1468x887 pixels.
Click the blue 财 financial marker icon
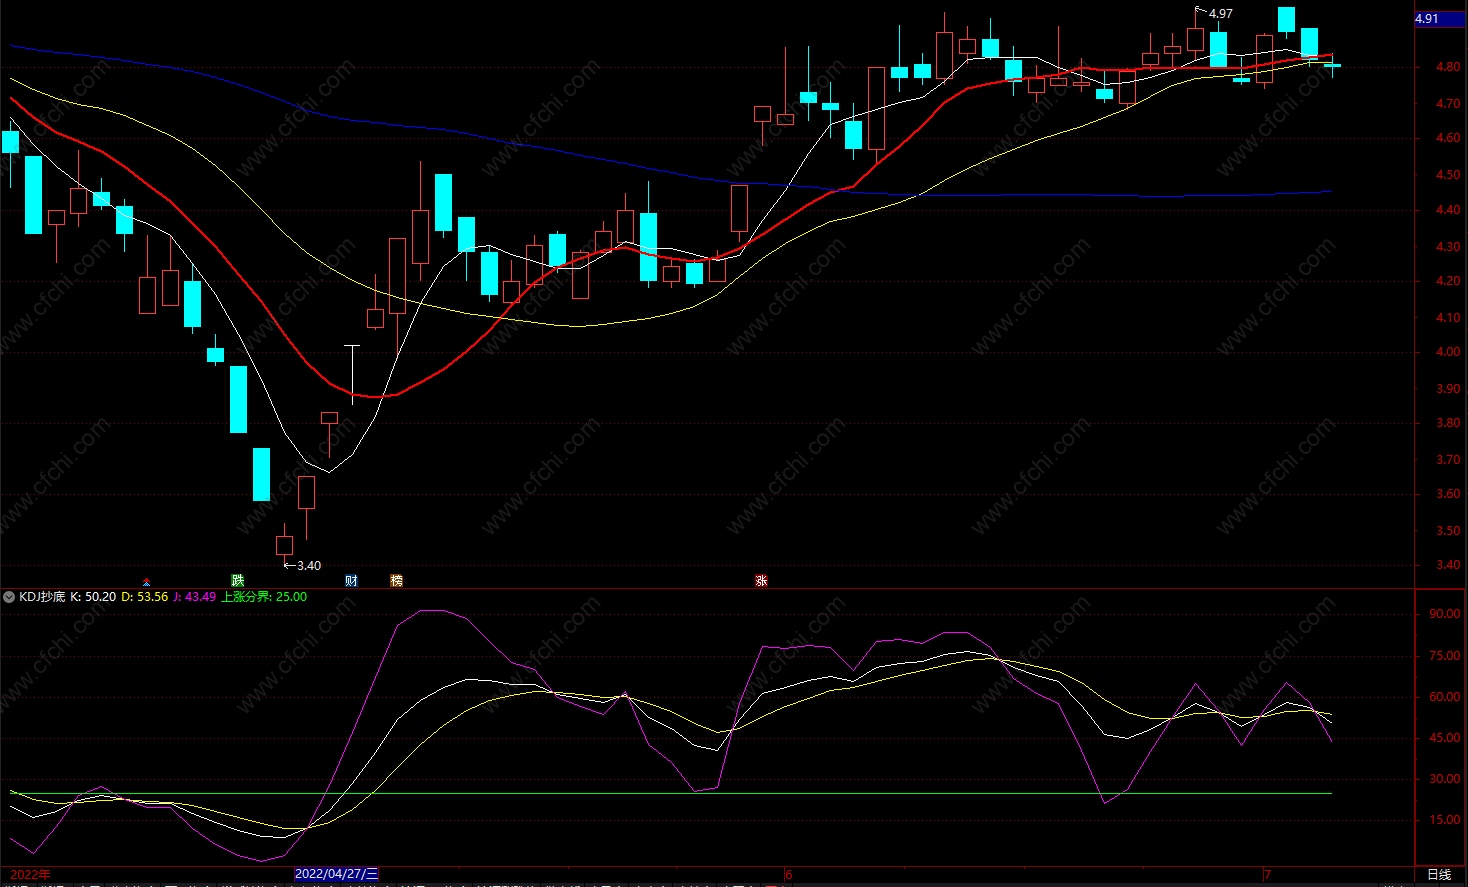click(x=351, y=580)
